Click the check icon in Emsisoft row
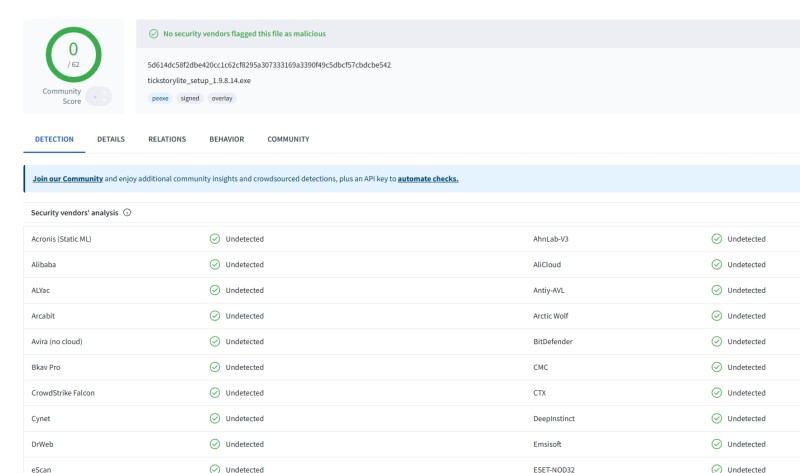Screen dimensions: 800x473 717,444
